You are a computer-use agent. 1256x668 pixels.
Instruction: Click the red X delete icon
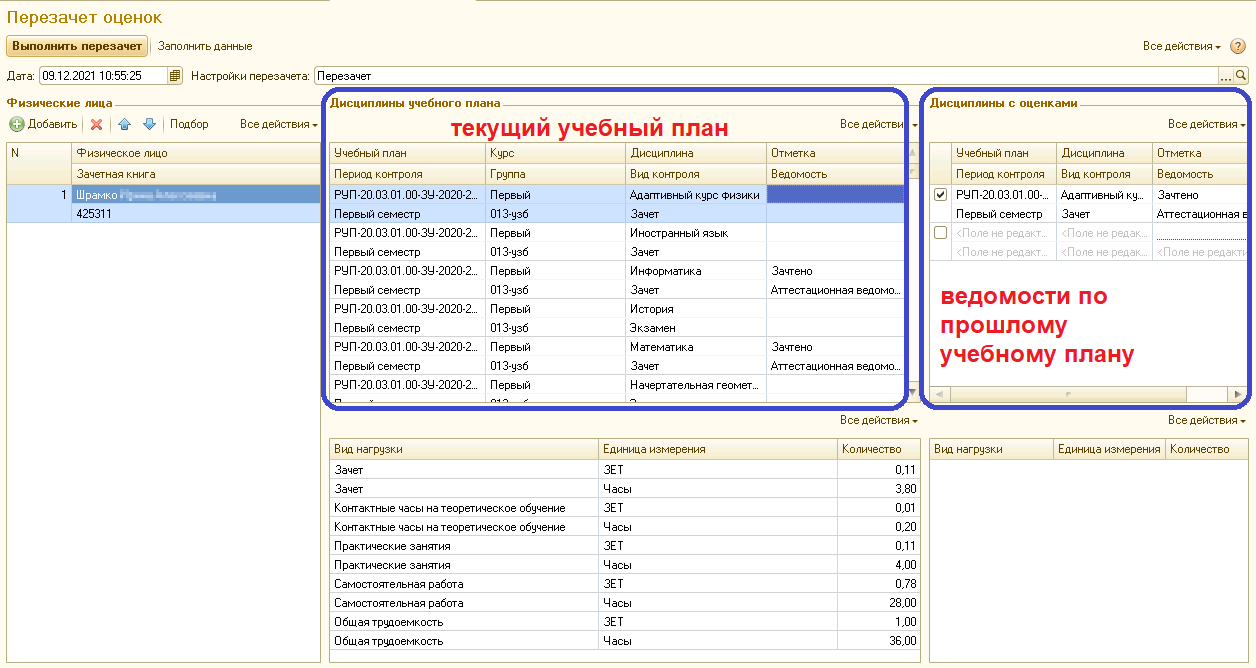click(x=97, y=125)
